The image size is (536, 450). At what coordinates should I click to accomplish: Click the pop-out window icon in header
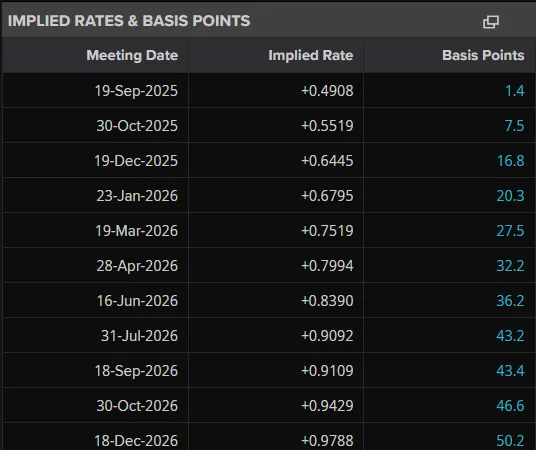click(491, 22)
